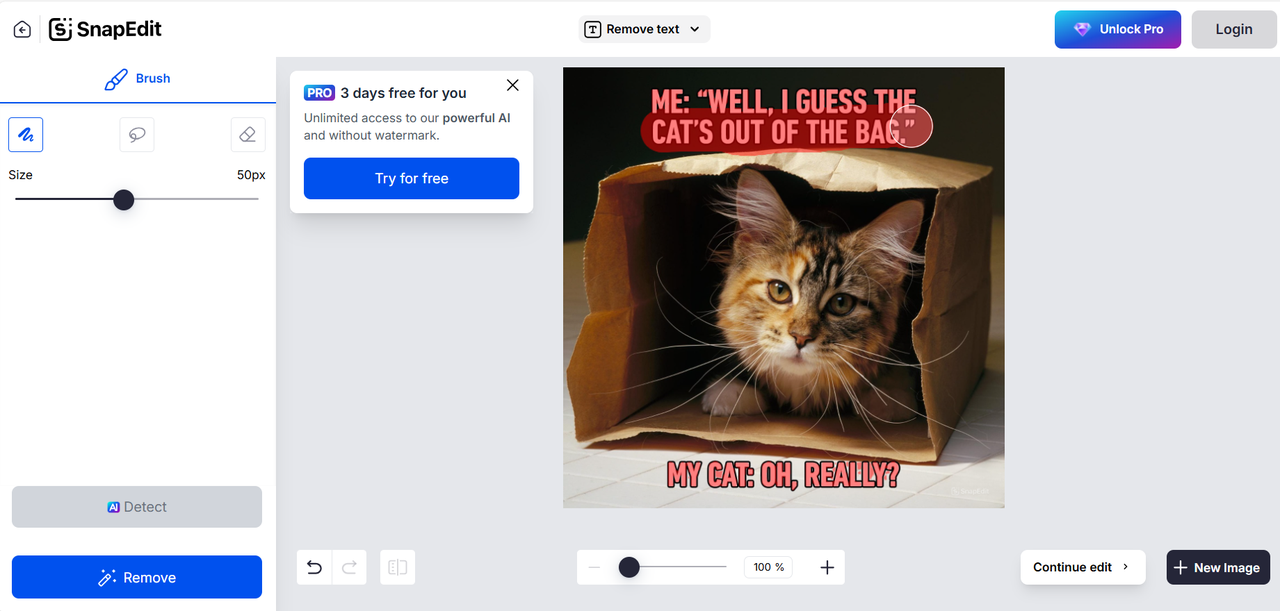Click the redo arrow icon

tap(349, 567)
